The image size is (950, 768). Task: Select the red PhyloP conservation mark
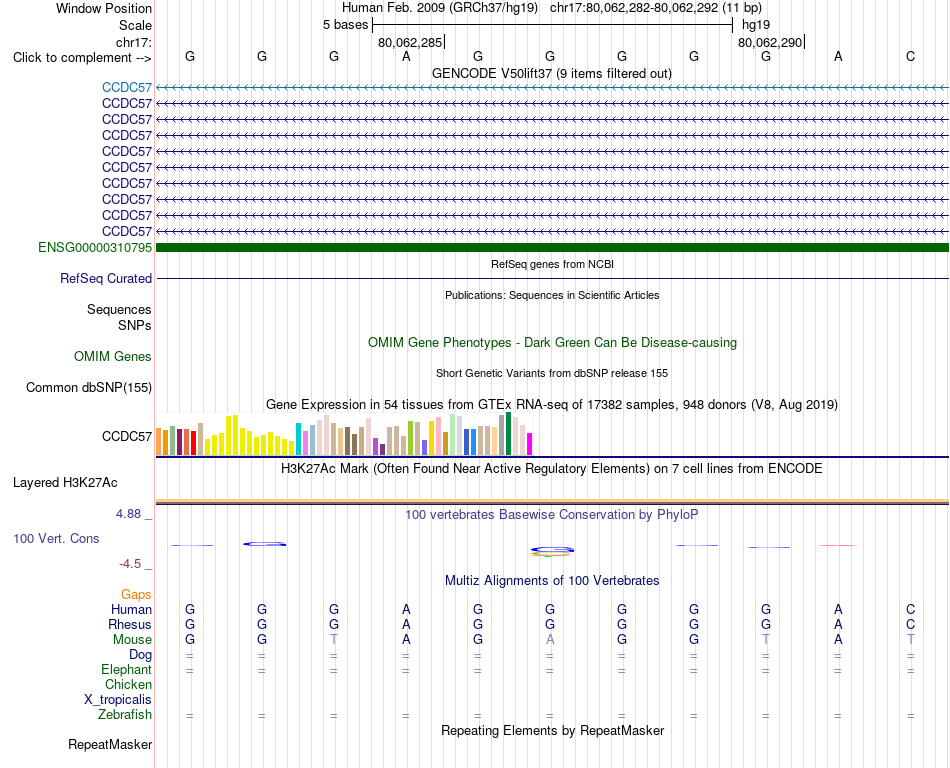tap(838, 545)
